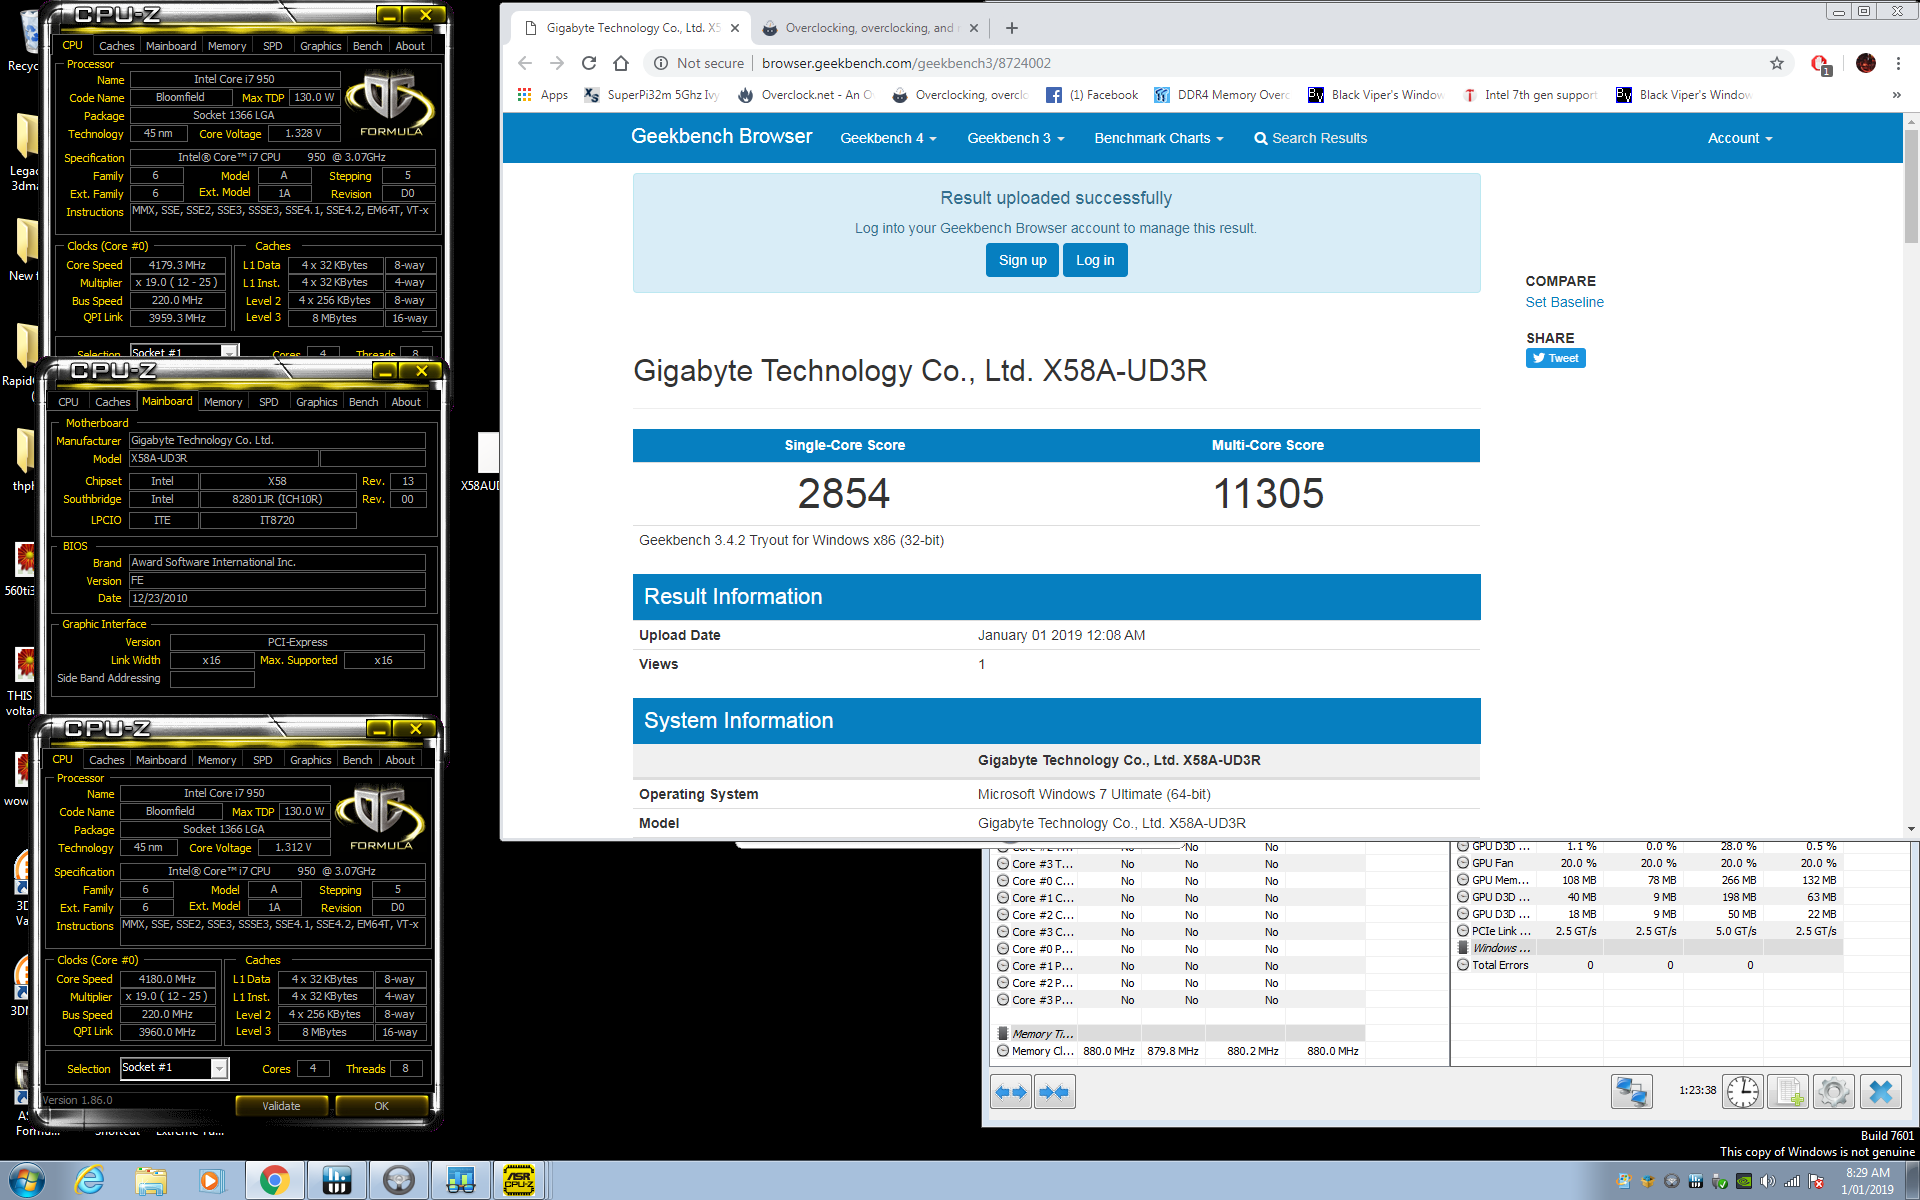
Task: Click the volume speaker tray icon
Action: [x=1767, y=1181]
